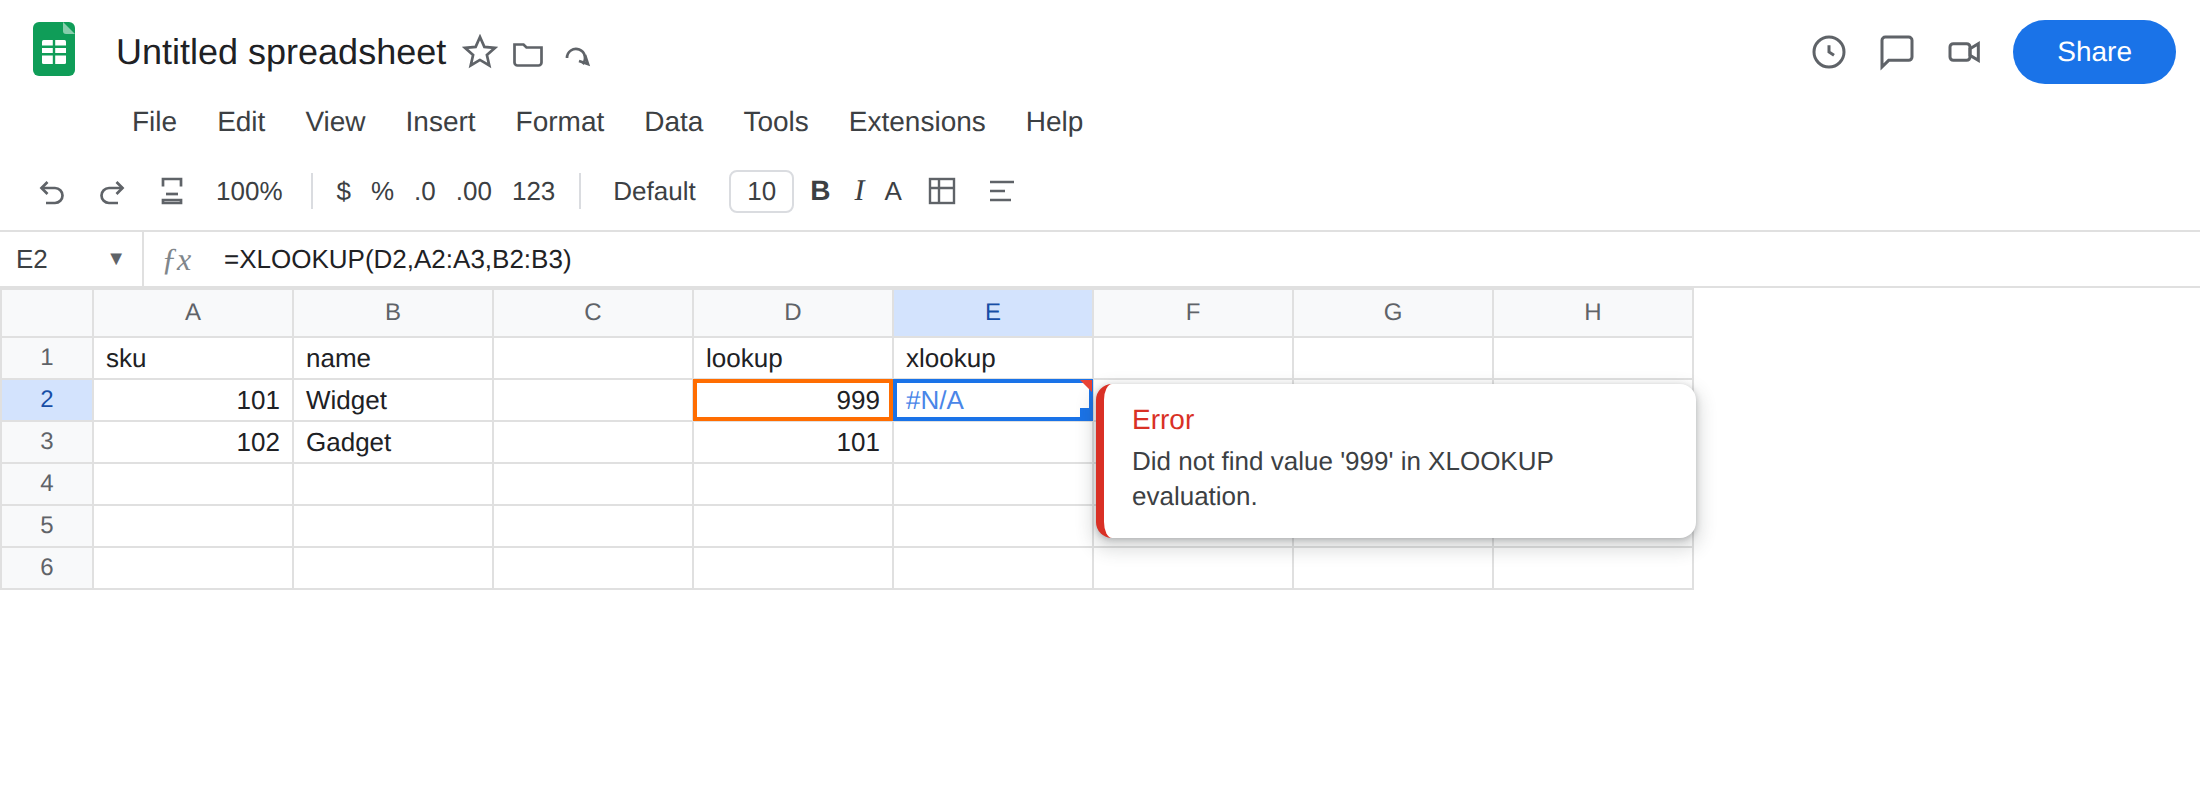Open the zoom 100% dropdown
This screenshot has width=2200, height=800.
point(249,191)
